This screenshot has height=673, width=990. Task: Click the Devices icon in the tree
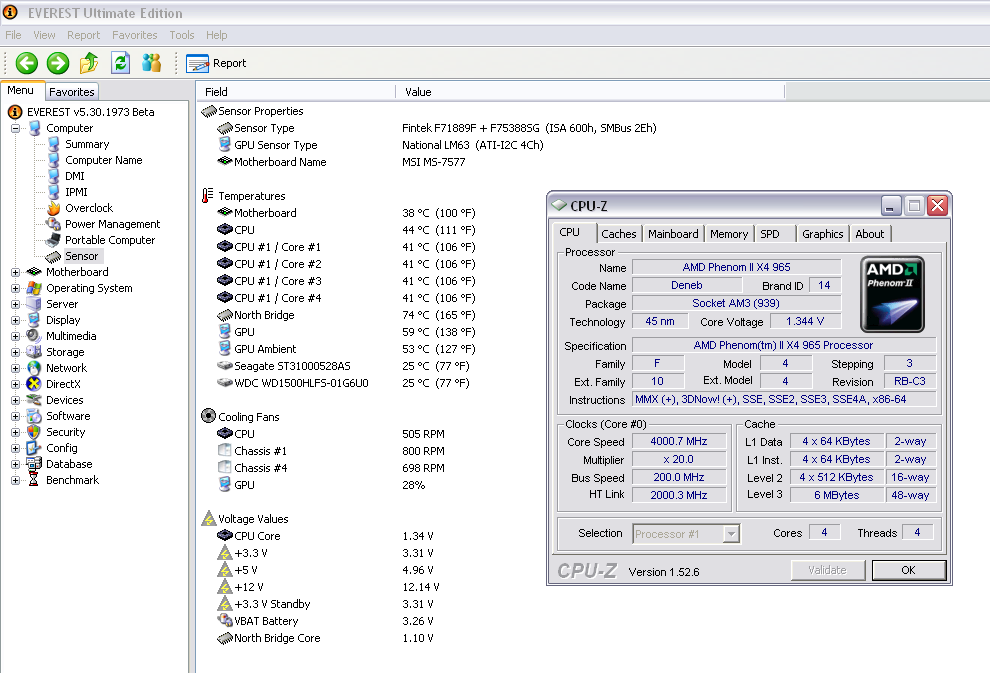click(34, 400)
